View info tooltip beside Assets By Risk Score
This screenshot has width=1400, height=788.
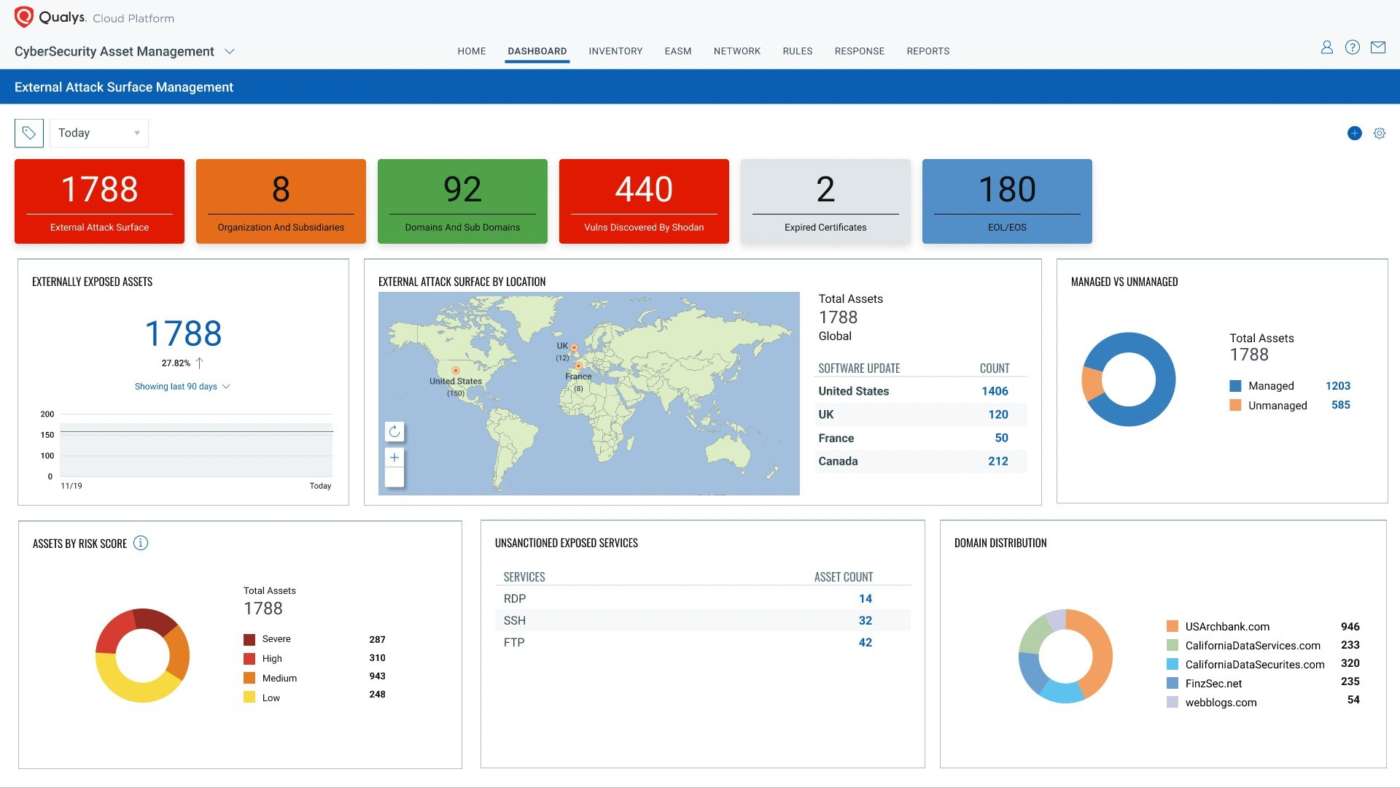141,543
